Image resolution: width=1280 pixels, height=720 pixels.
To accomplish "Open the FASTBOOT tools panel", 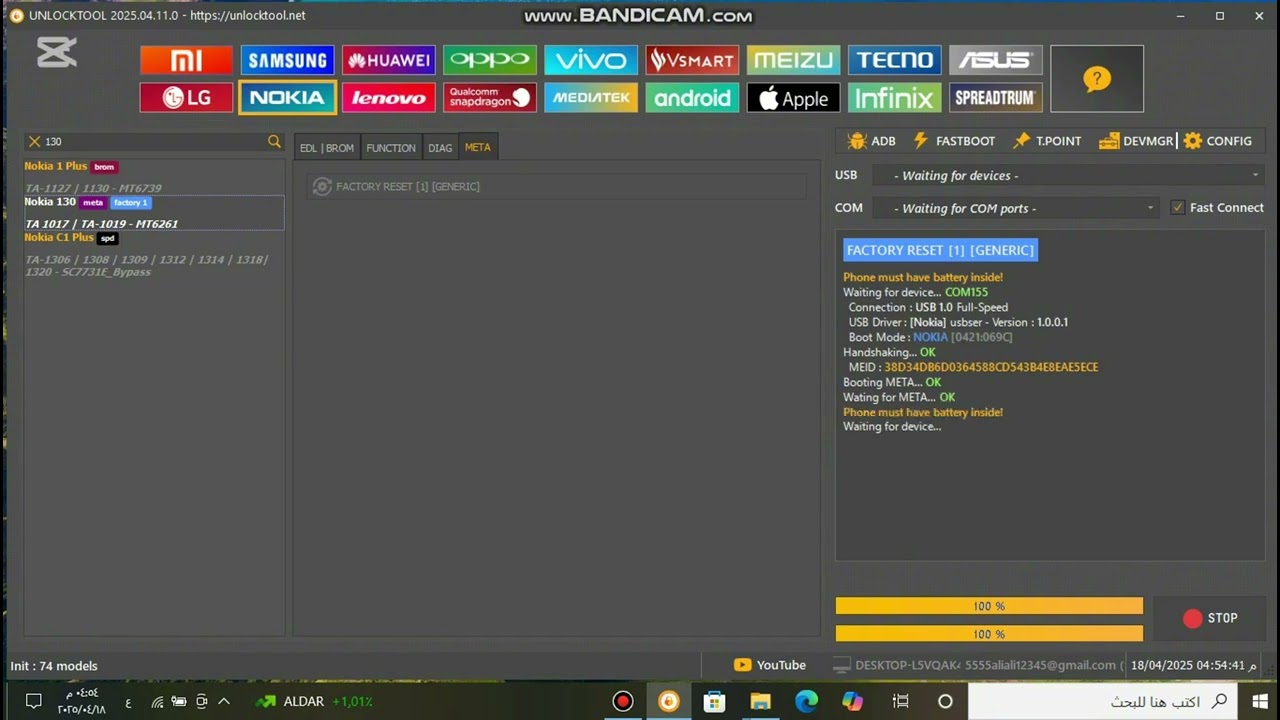I will pos(954,141).
